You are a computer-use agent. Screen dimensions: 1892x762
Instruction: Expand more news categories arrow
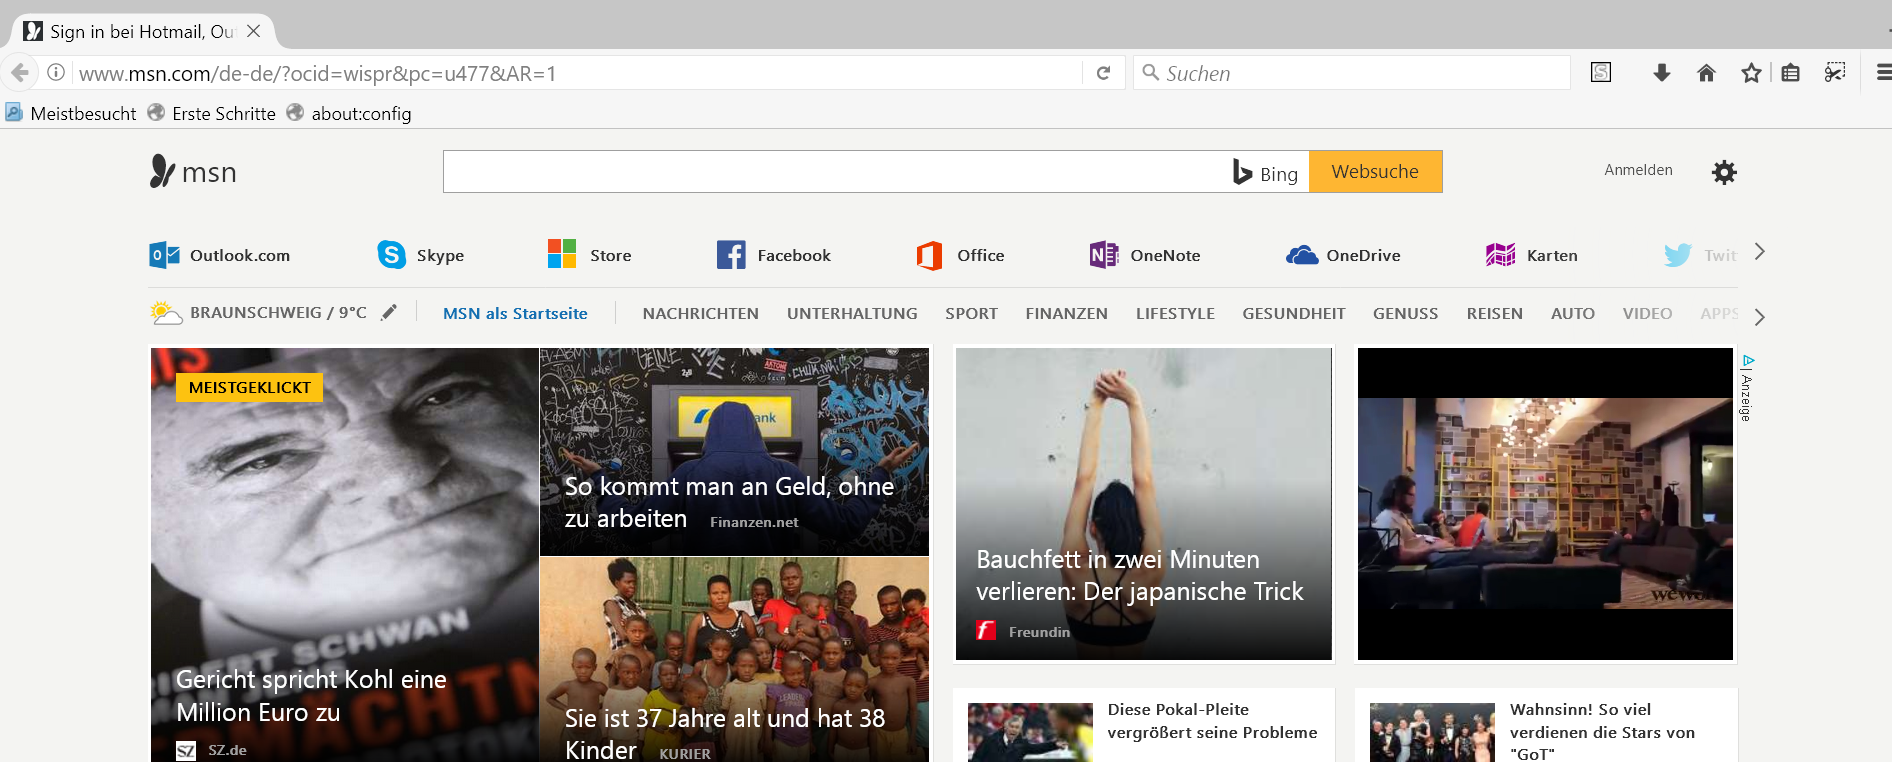[x=1760, y=317]
